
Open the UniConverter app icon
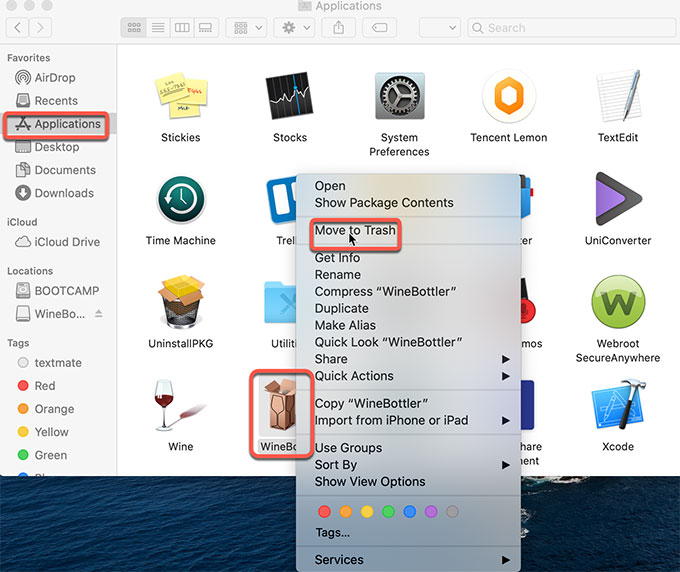pyautogui.click(x=618, y=199)
